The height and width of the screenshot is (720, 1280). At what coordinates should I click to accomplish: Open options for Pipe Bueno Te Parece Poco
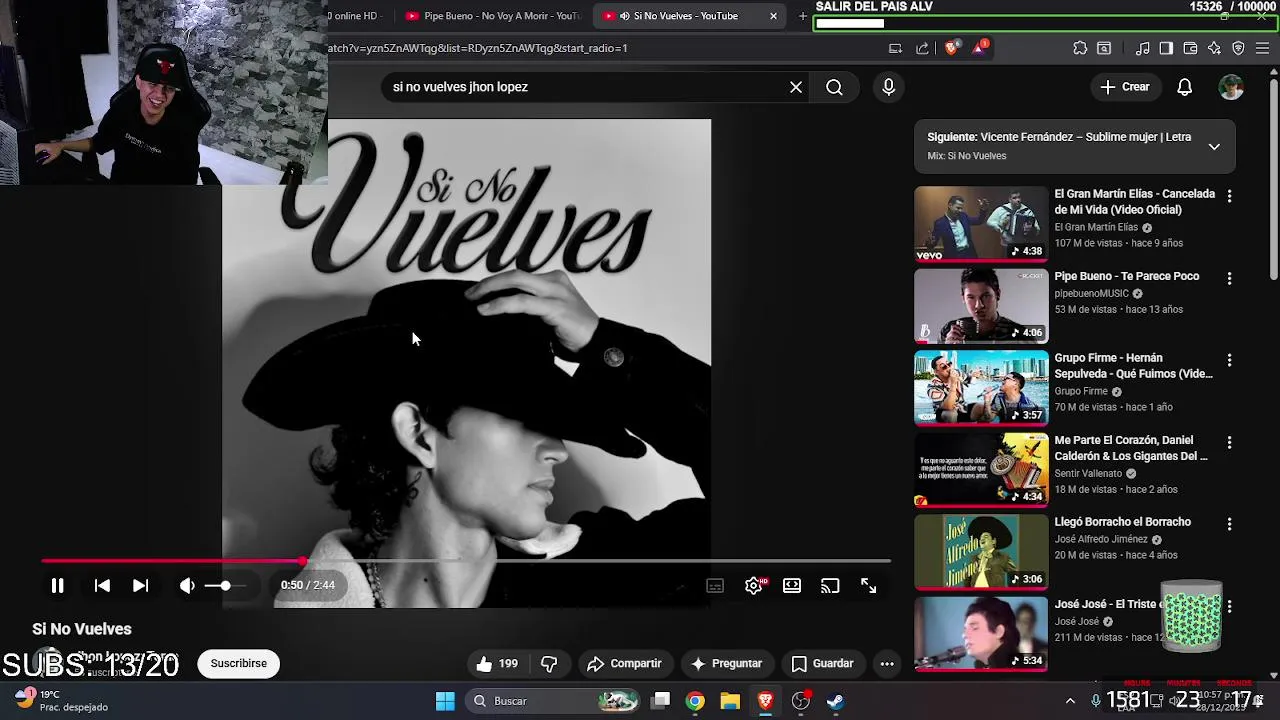point(1229,278)
